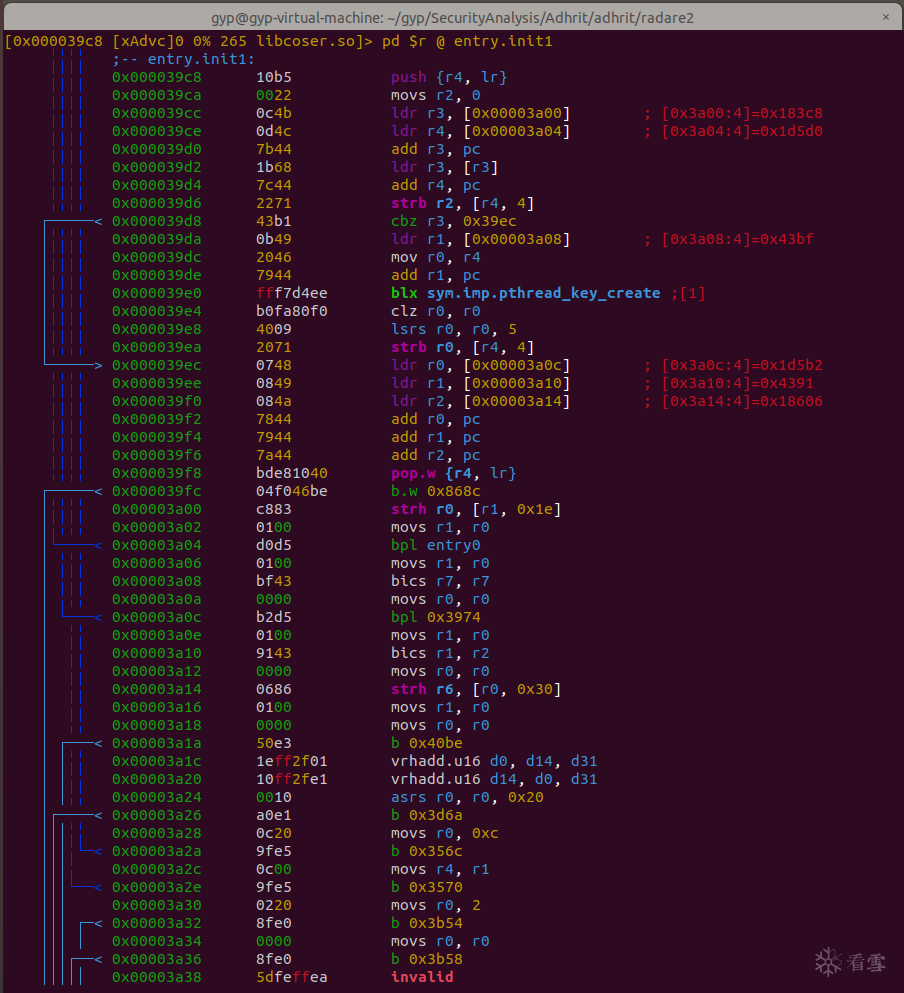Screen dimensions: 904x993
Task: Click the bpl entry0 branch instruction
Action: (435, 545)
